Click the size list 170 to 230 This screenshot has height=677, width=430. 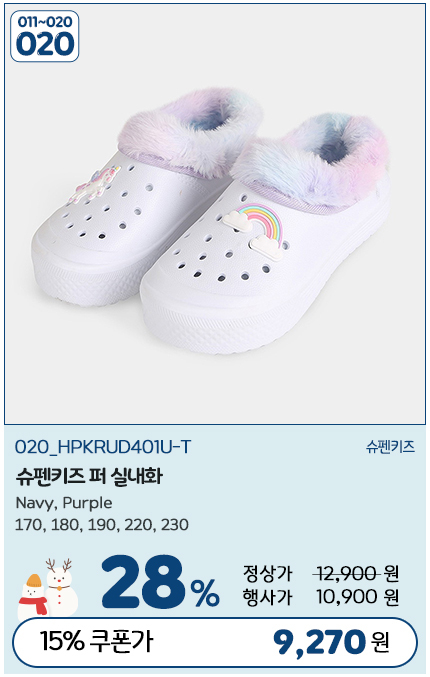tap(102, 525)
